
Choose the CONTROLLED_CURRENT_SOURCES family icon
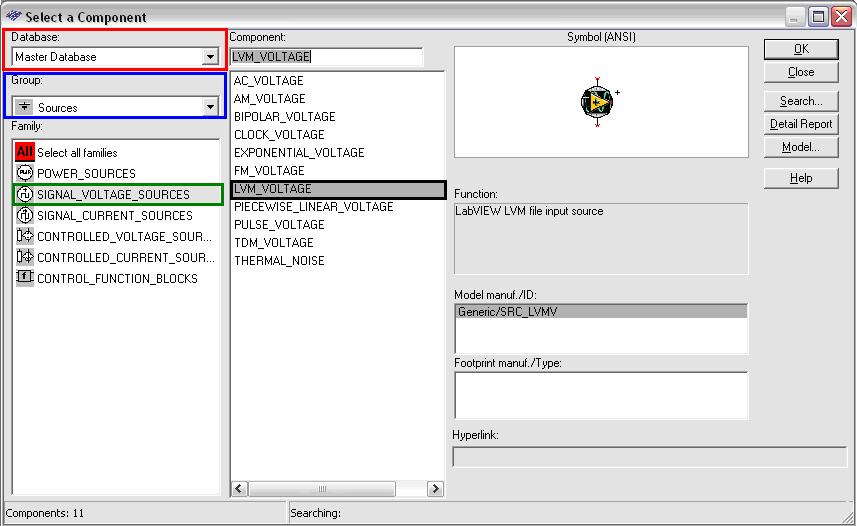point(25,257)
